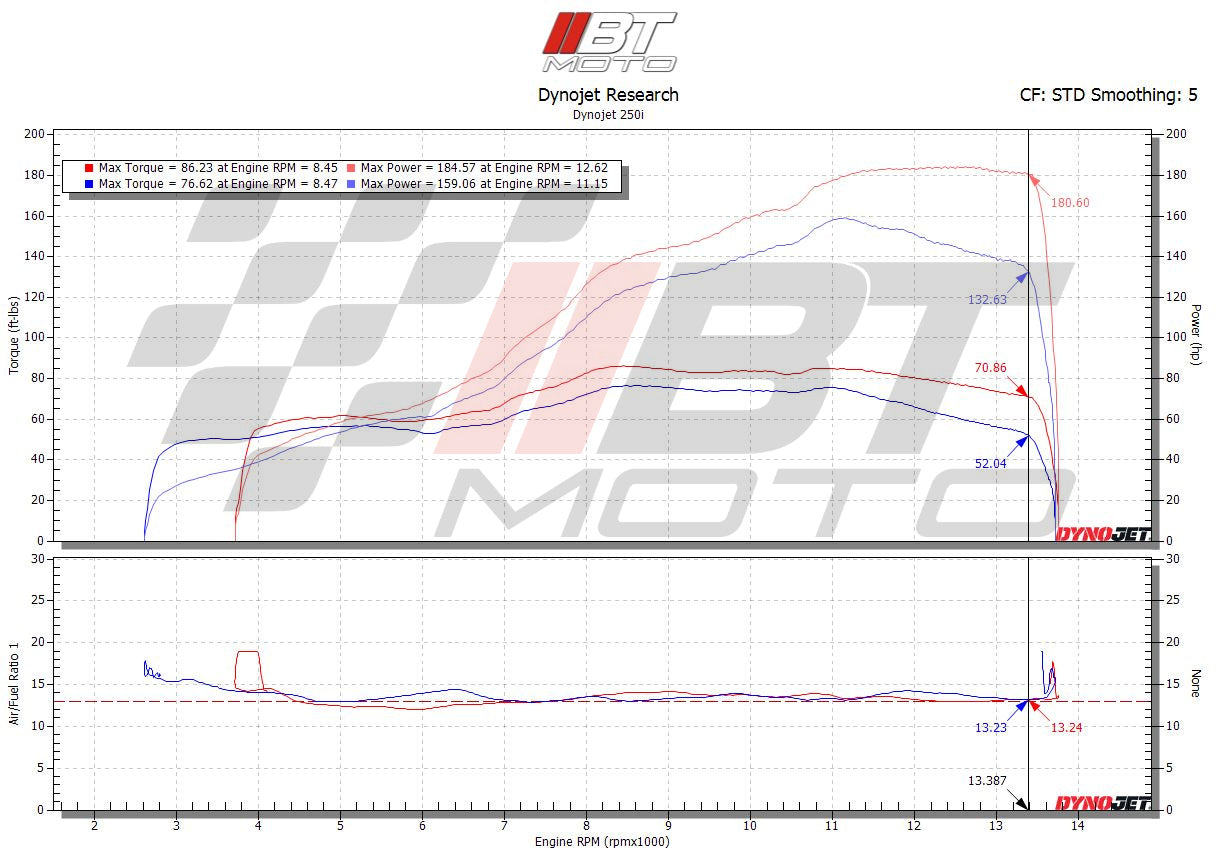Click the 13.387 RPM cursor readout

[x=987, y=781]
